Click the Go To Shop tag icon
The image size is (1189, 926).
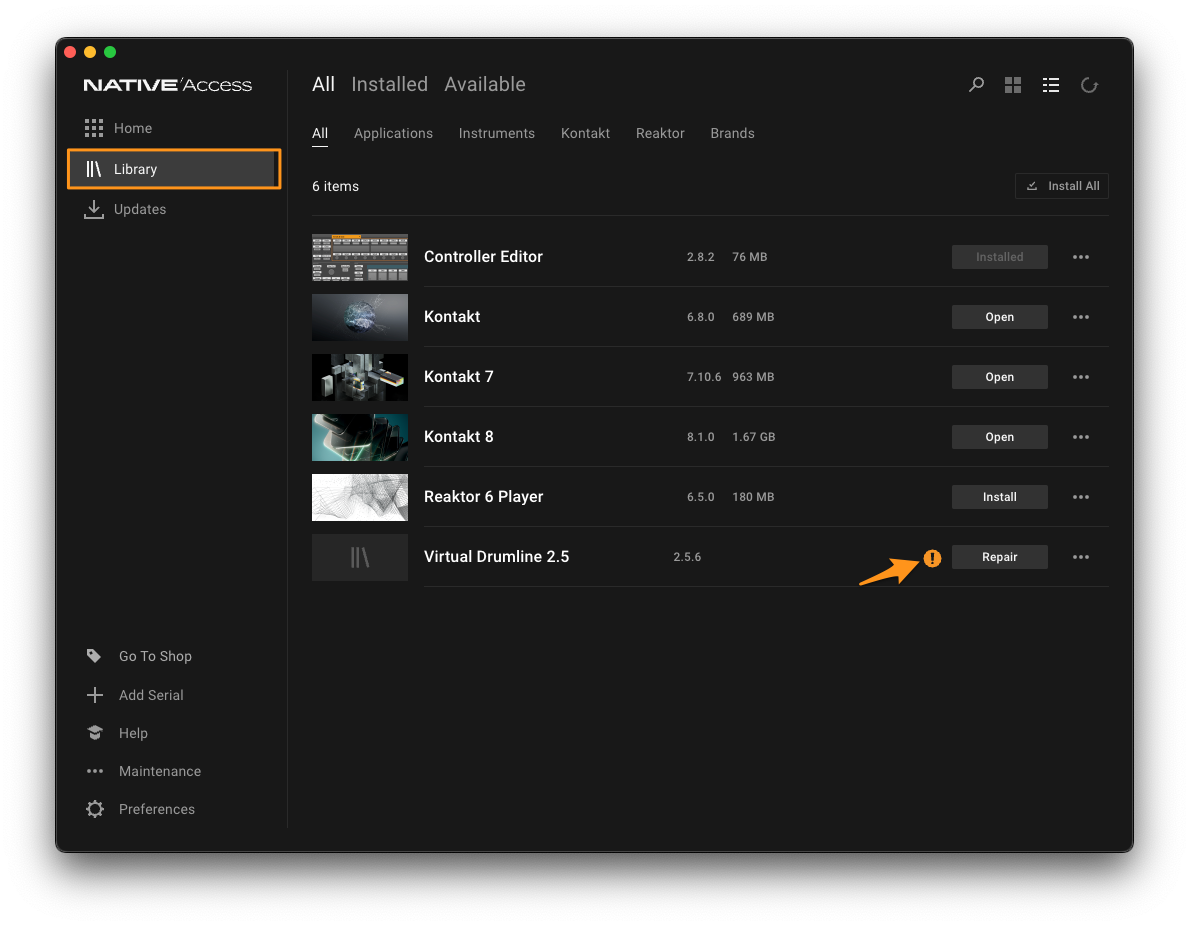(x=94, y=656)
